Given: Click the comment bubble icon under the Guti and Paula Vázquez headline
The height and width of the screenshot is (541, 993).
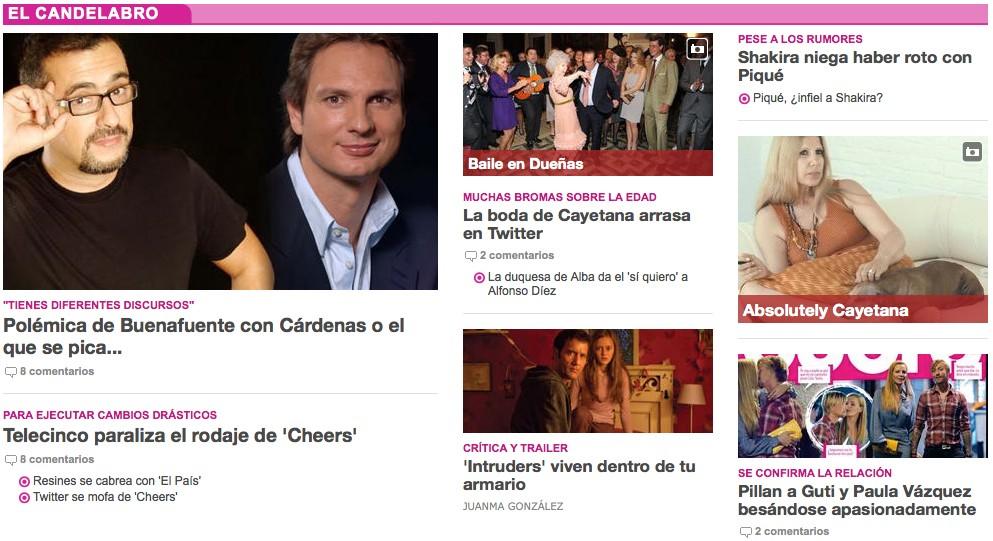Looking at the screenshot, I should click(746, 532).
